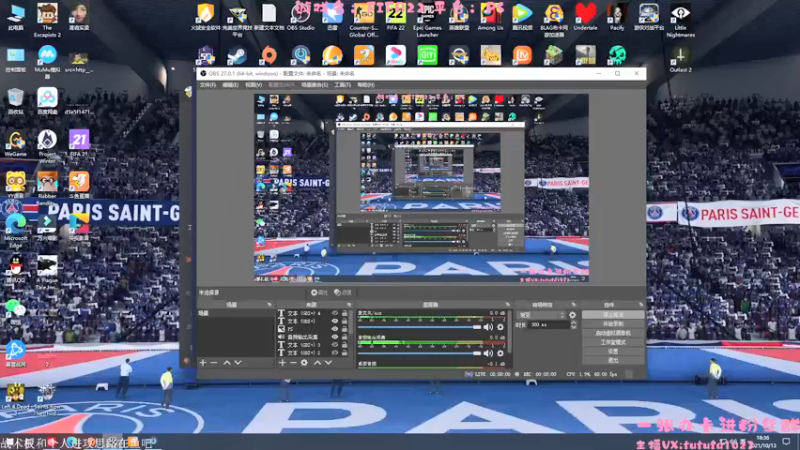
Task: Open the 帮助(H) menu in OBS
Action: click(x=366, y=85)
